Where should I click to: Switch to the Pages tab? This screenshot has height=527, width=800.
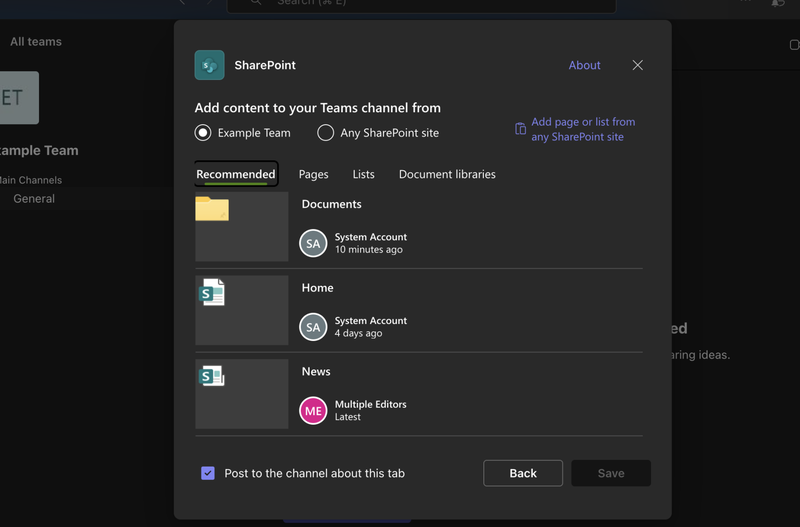pos(313,174)
